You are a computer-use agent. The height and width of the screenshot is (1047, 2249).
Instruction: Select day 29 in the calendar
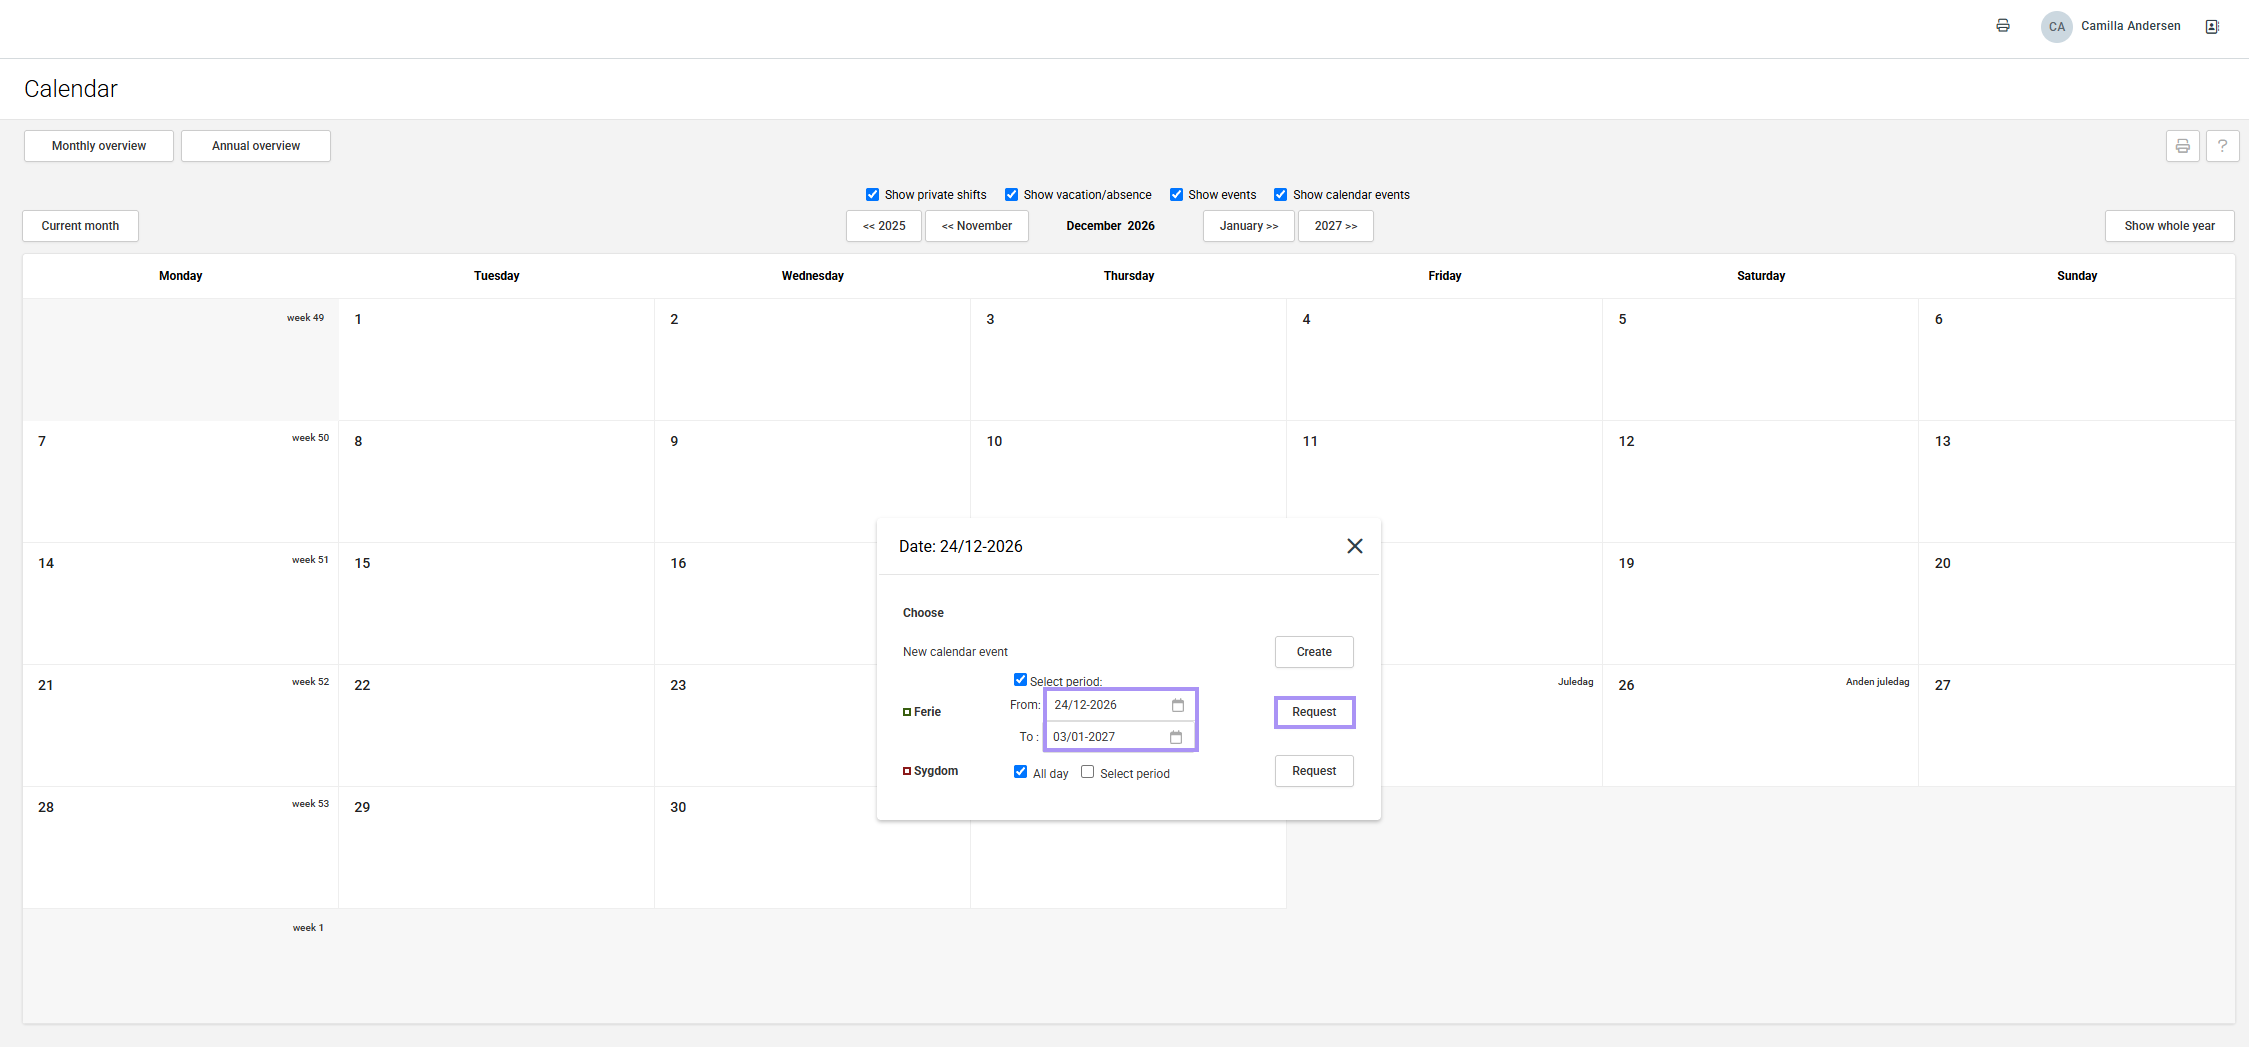point(496,847)
